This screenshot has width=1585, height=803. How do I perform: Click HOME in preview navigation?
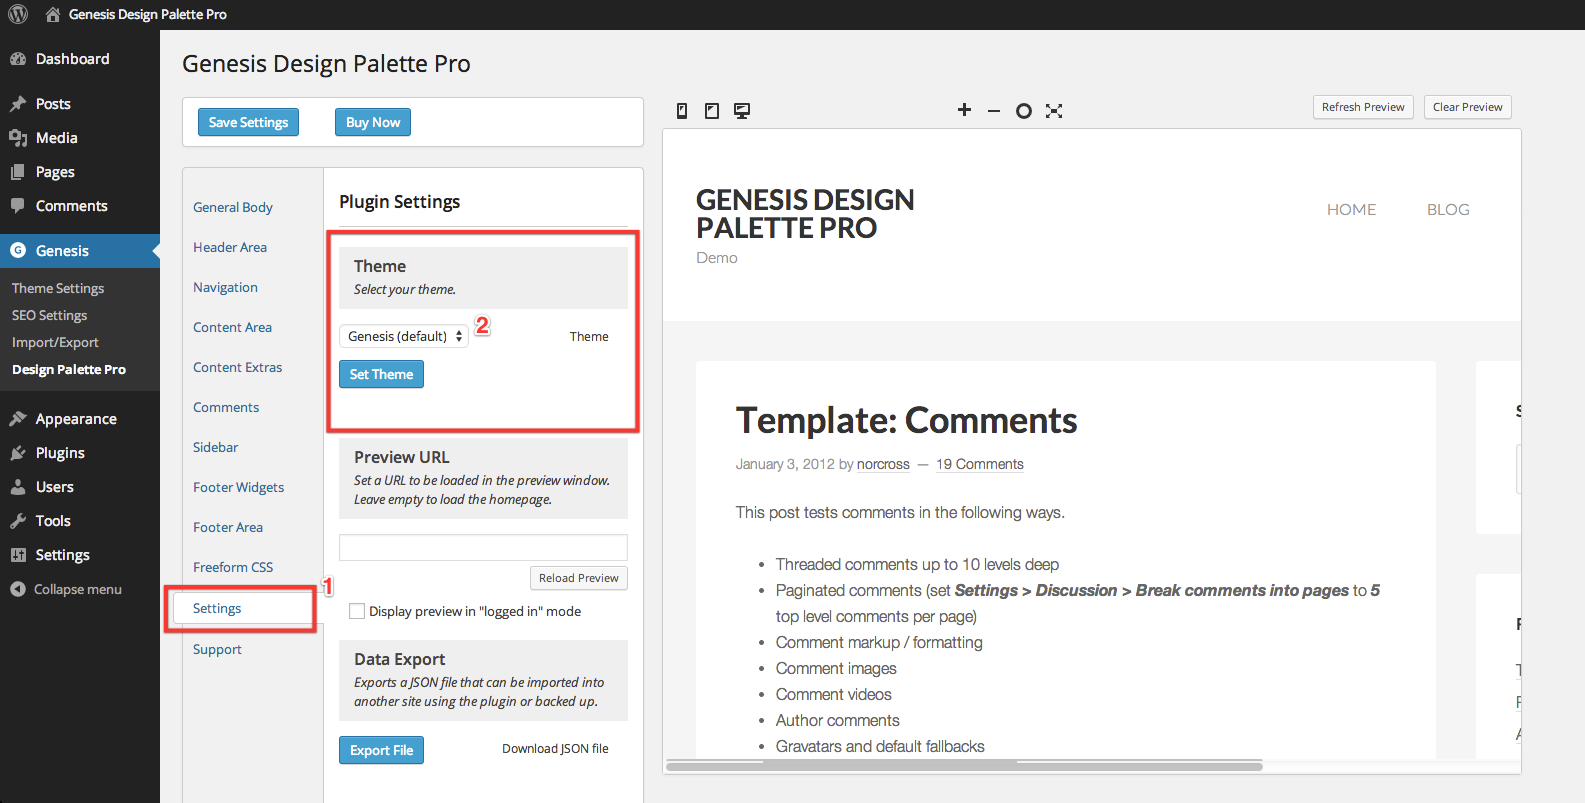pyautogui.click(x=1351, y=209)
